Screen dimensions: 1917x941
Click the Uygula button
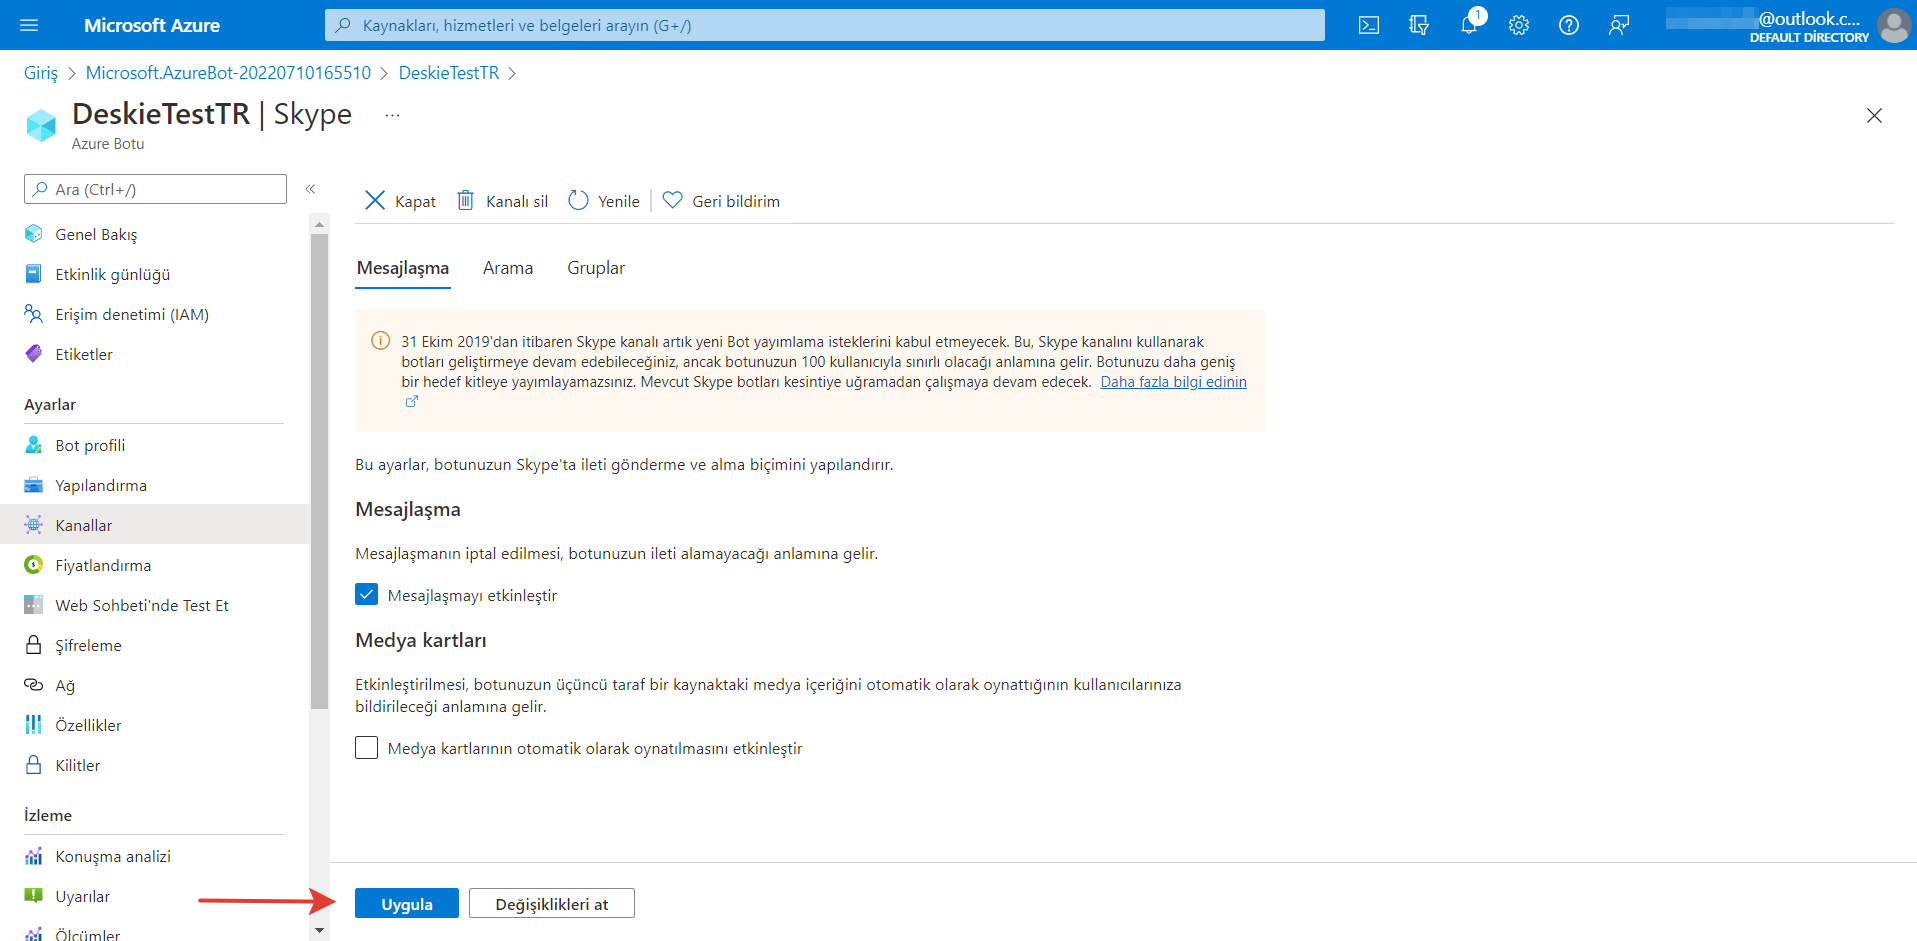click(x=407, y=903)
